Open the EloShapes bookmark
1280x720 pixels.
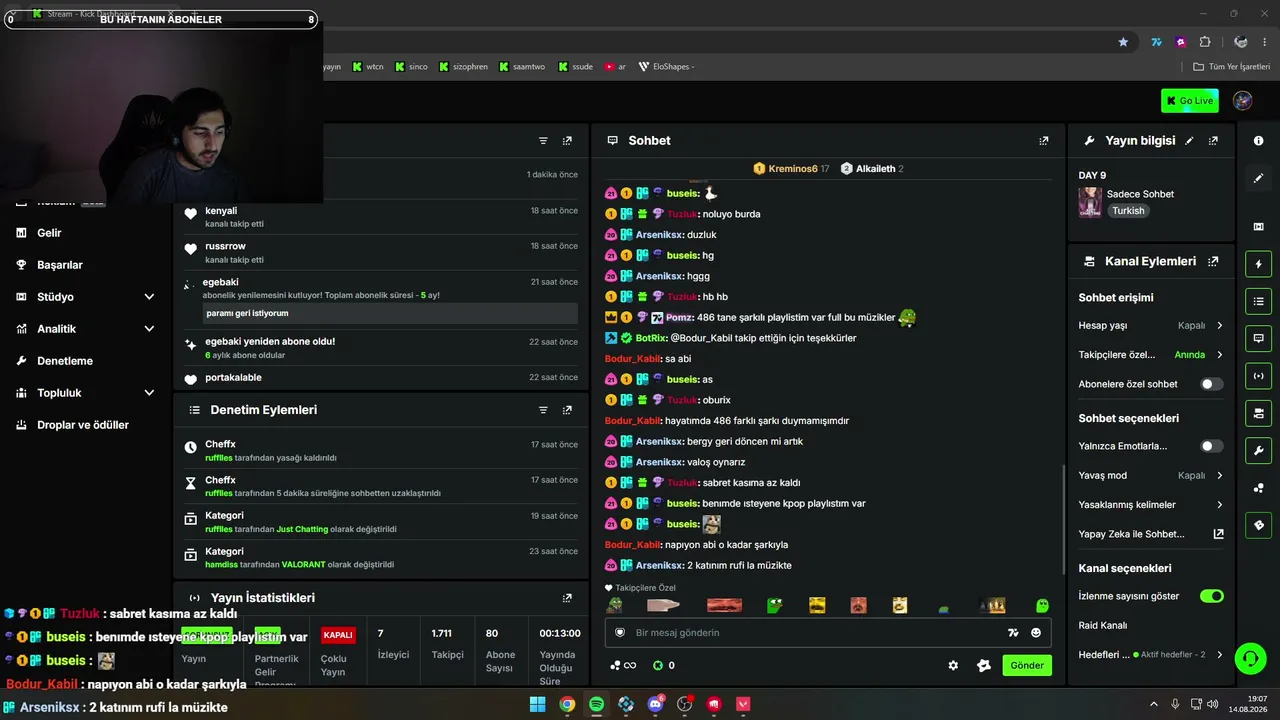[x=666, y=67]
